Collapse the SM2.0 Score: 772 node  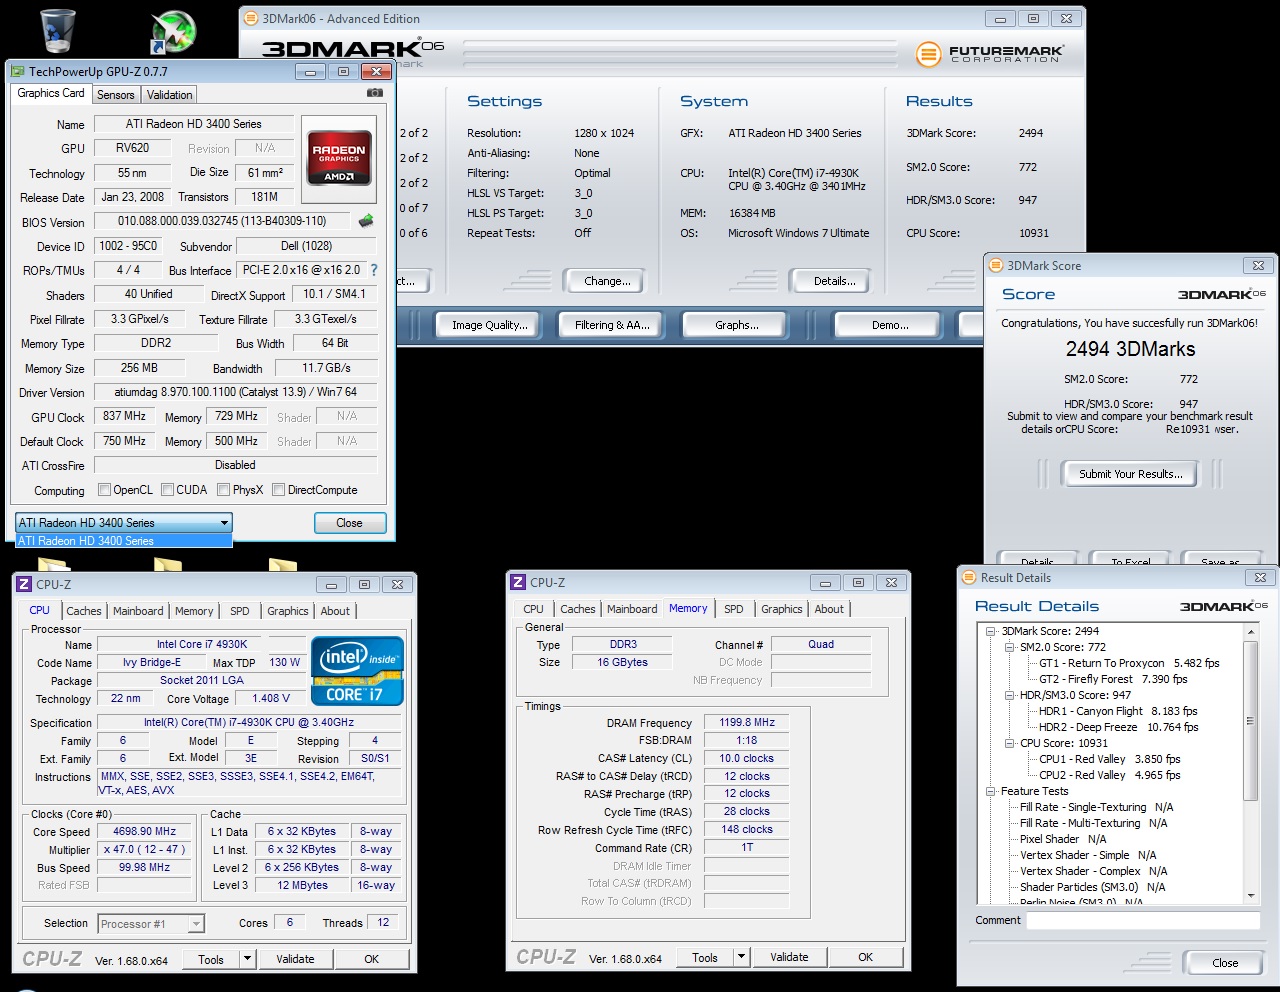(1009, 647)
